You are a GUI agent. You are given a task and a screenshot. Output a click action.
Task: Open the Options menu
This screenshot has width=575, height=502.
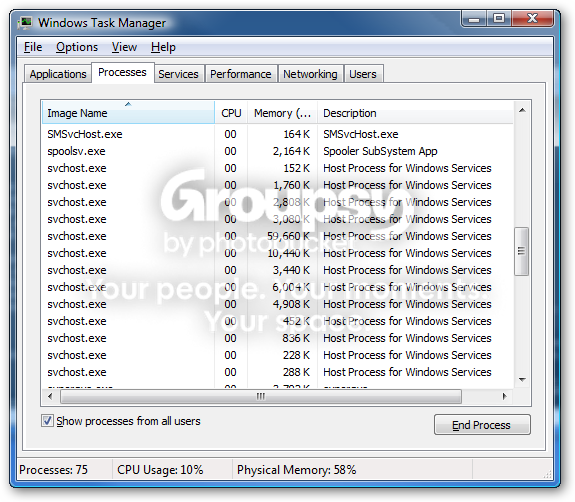(77, 47)
